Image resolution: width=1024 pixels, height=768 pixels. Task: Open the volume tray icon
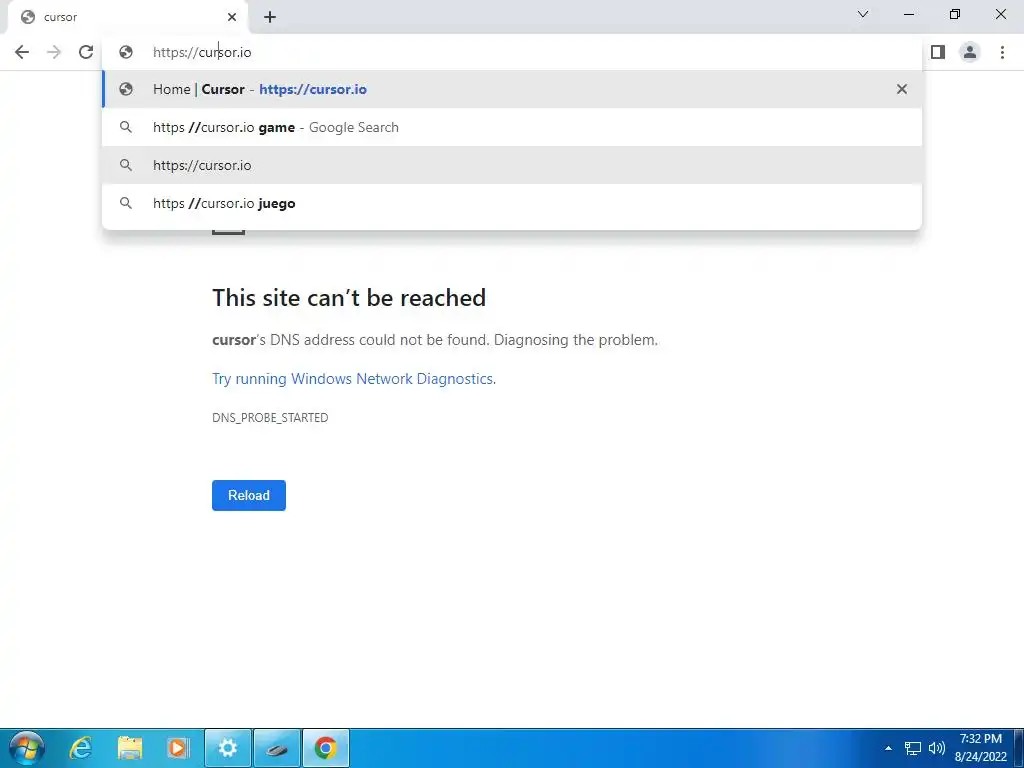[936, 748]
